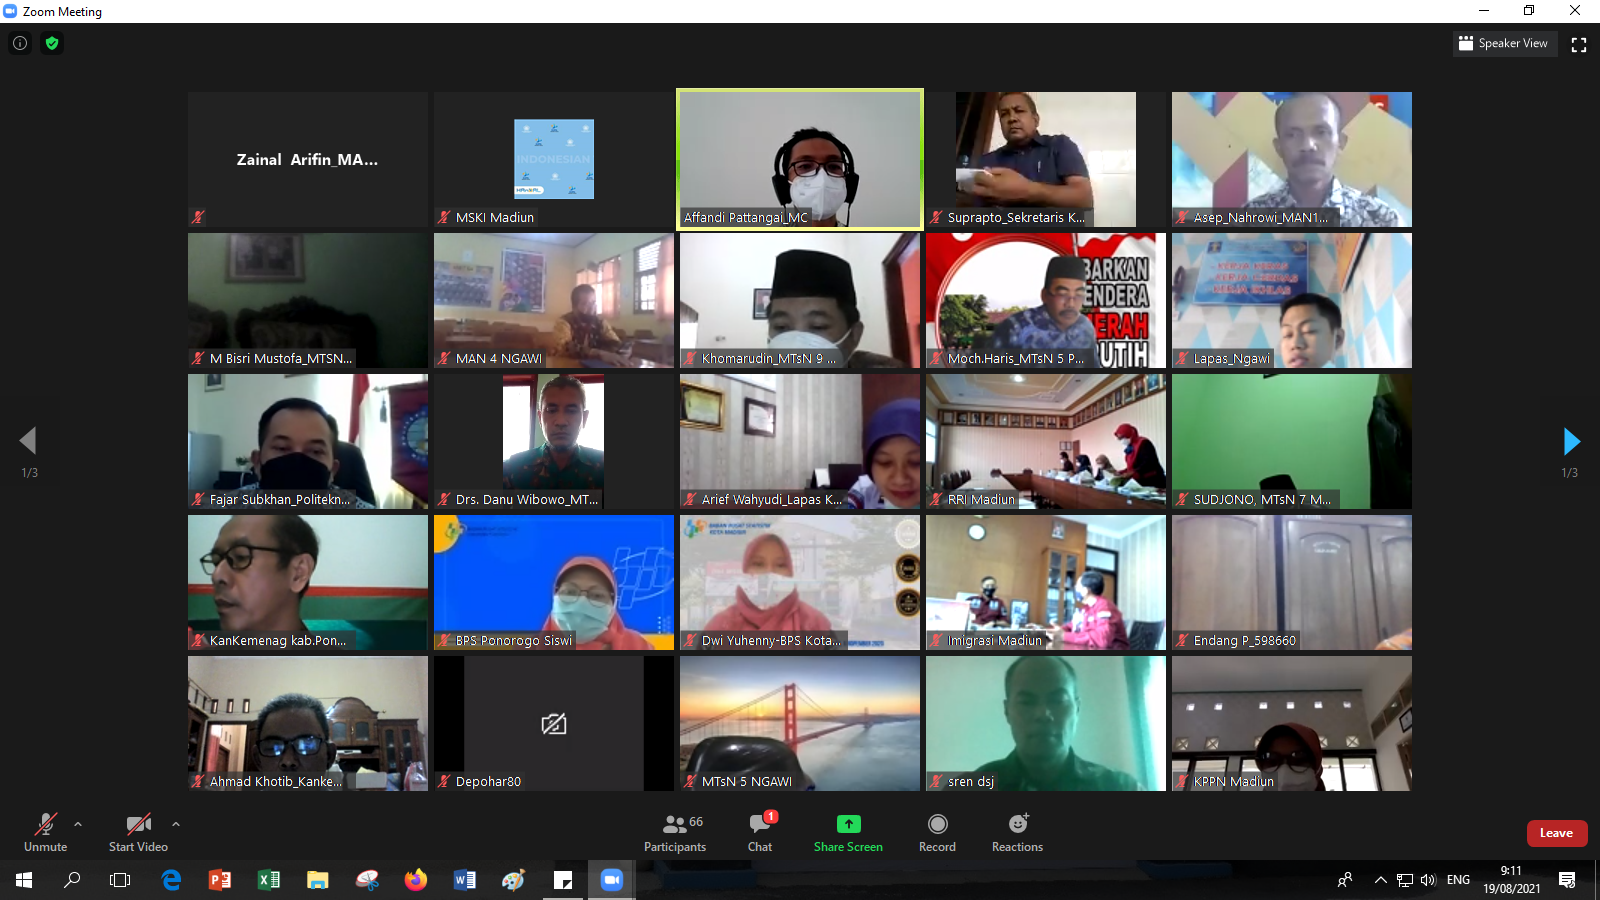The width and height of the screenshot is (1600, 900).
Task: Leave the meeting
Action: coord(1556,833)
